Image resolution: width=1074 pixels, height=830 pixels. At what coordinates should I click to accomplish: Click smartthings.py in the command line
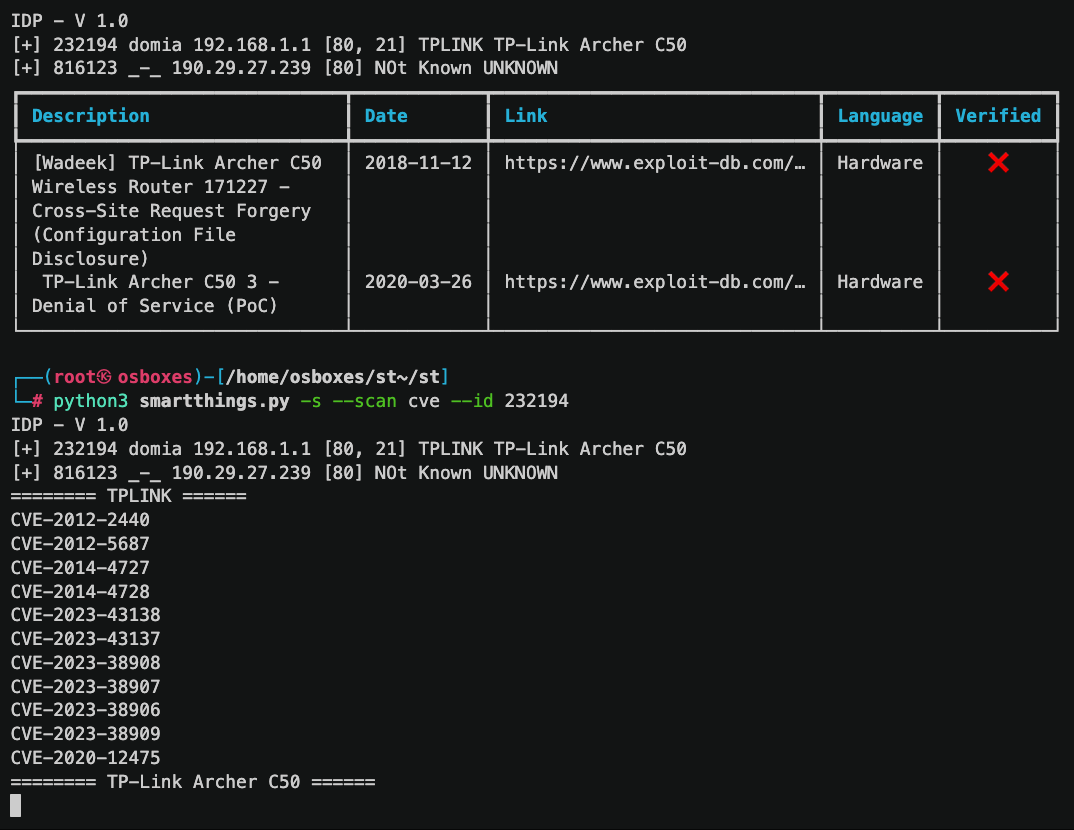point(214,401)
